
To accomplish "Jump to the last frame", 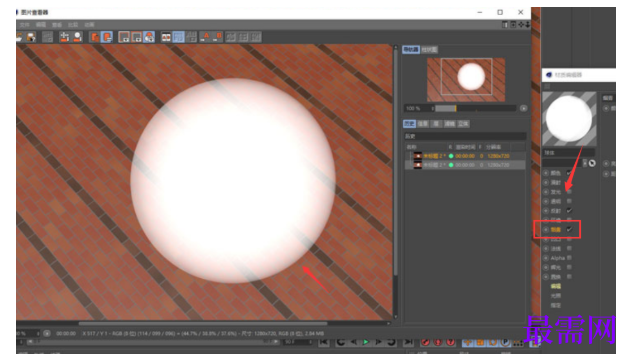I will [408, 342].
